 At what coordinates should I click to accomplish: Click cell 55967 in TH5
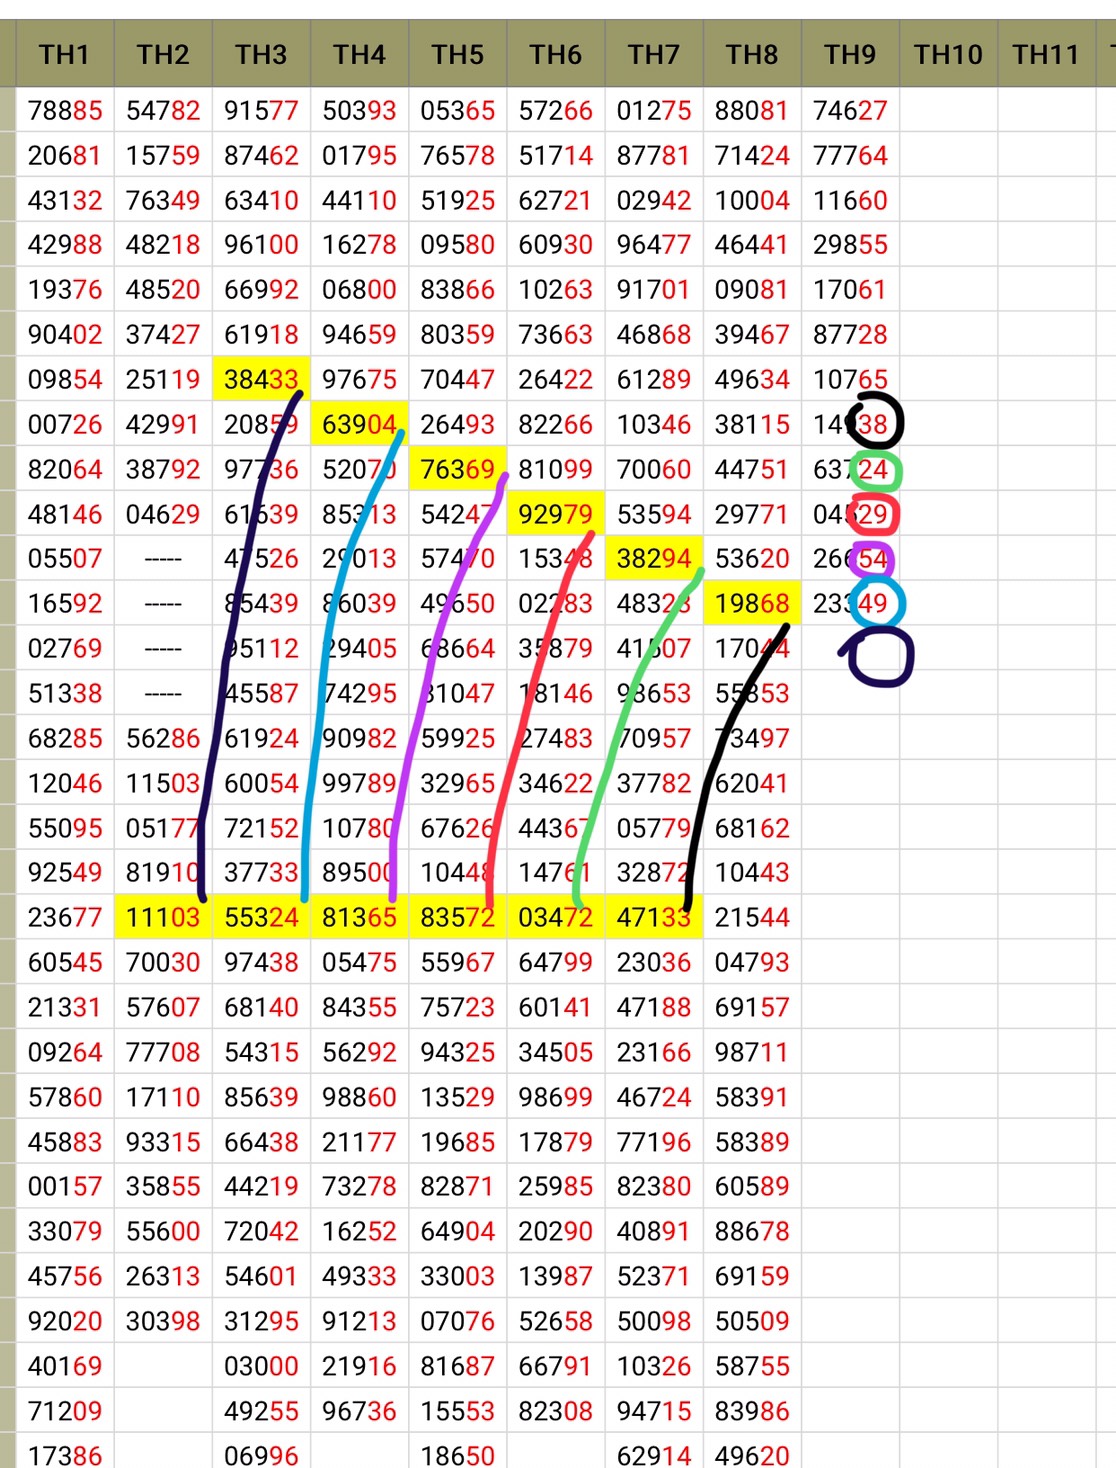457,962
